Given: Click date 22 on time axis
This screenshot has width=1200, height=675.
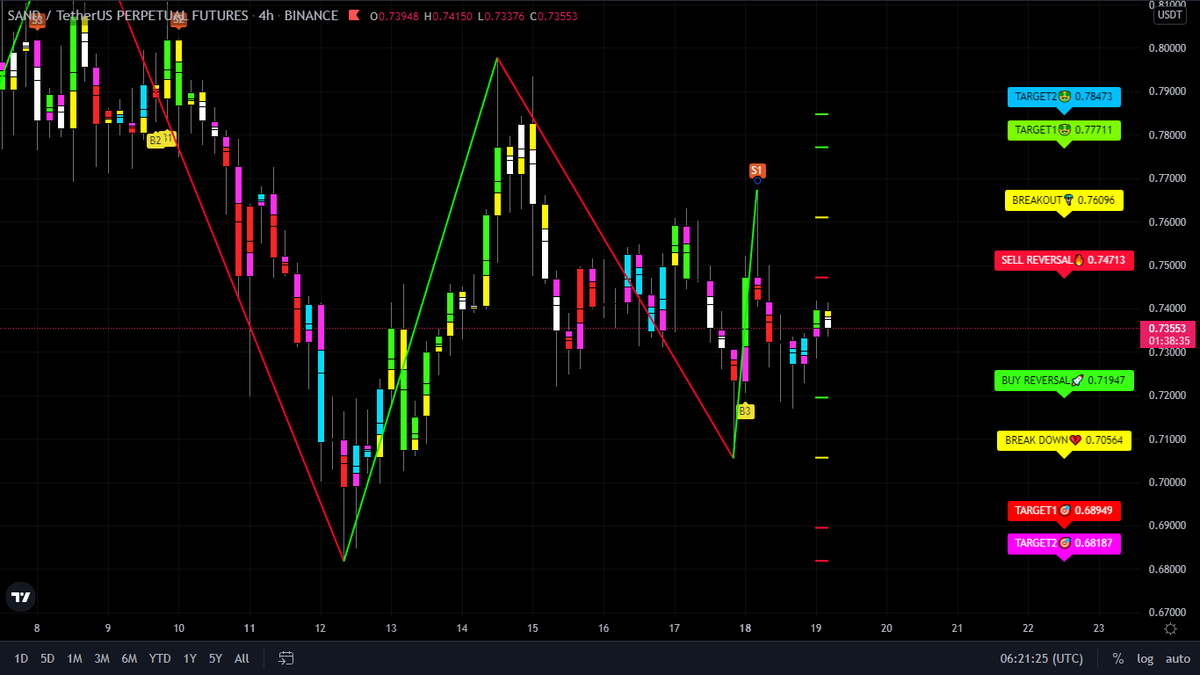Looking at the screenshot, I should point(1028,628).
